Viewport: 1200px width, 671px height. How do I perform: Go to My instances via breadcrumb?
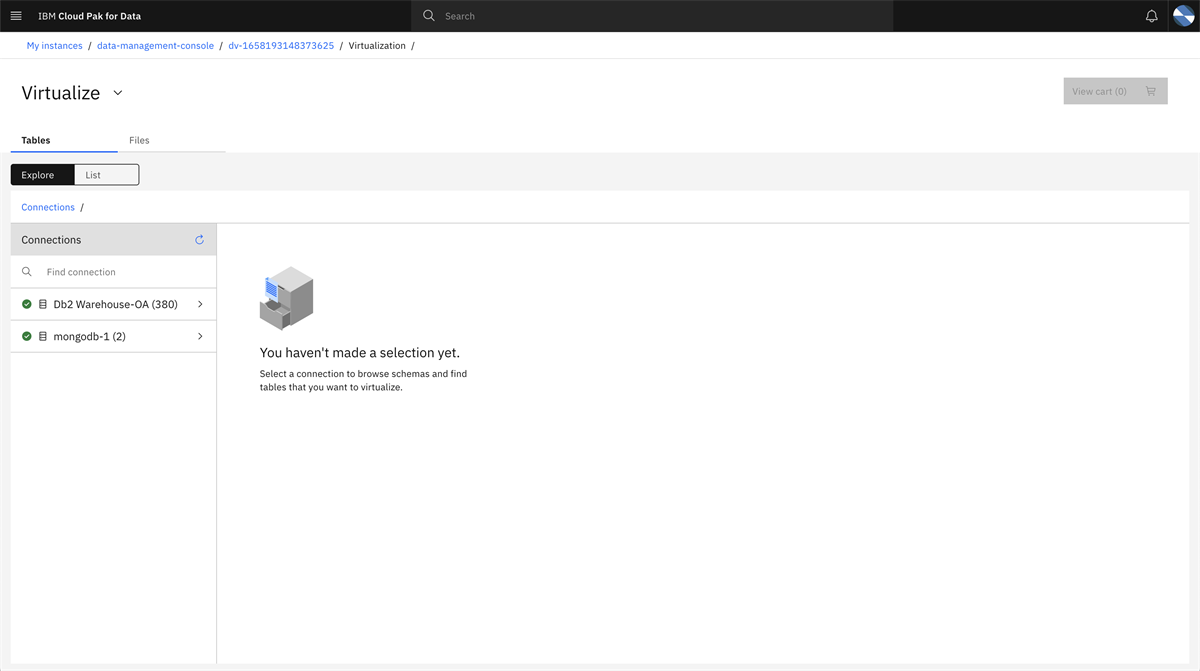(54, 45)
